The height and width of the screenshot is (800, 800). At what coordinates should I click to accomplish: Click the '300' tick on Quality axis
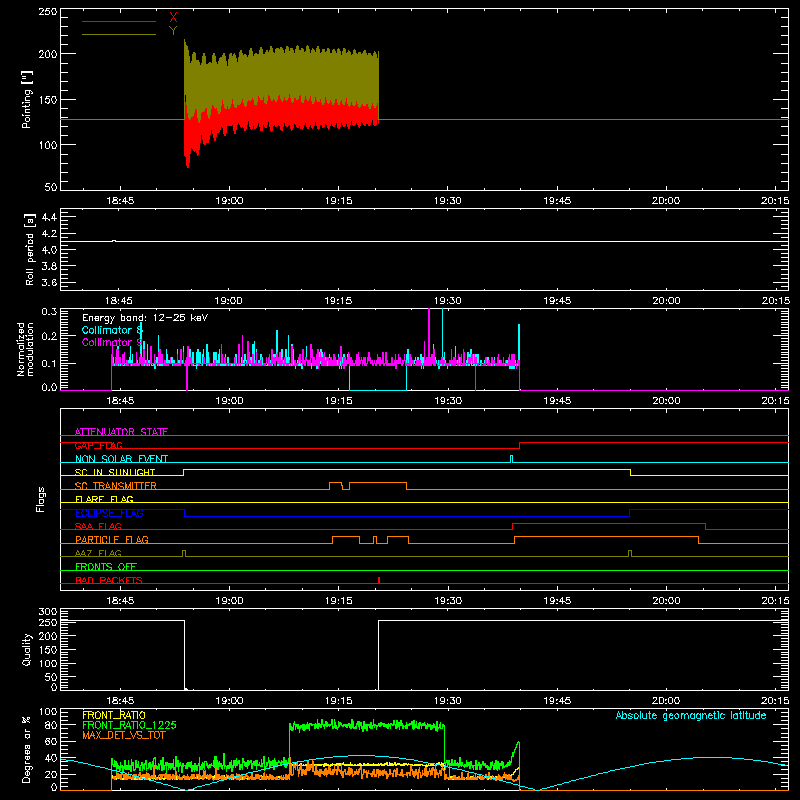tap(48, 612)
